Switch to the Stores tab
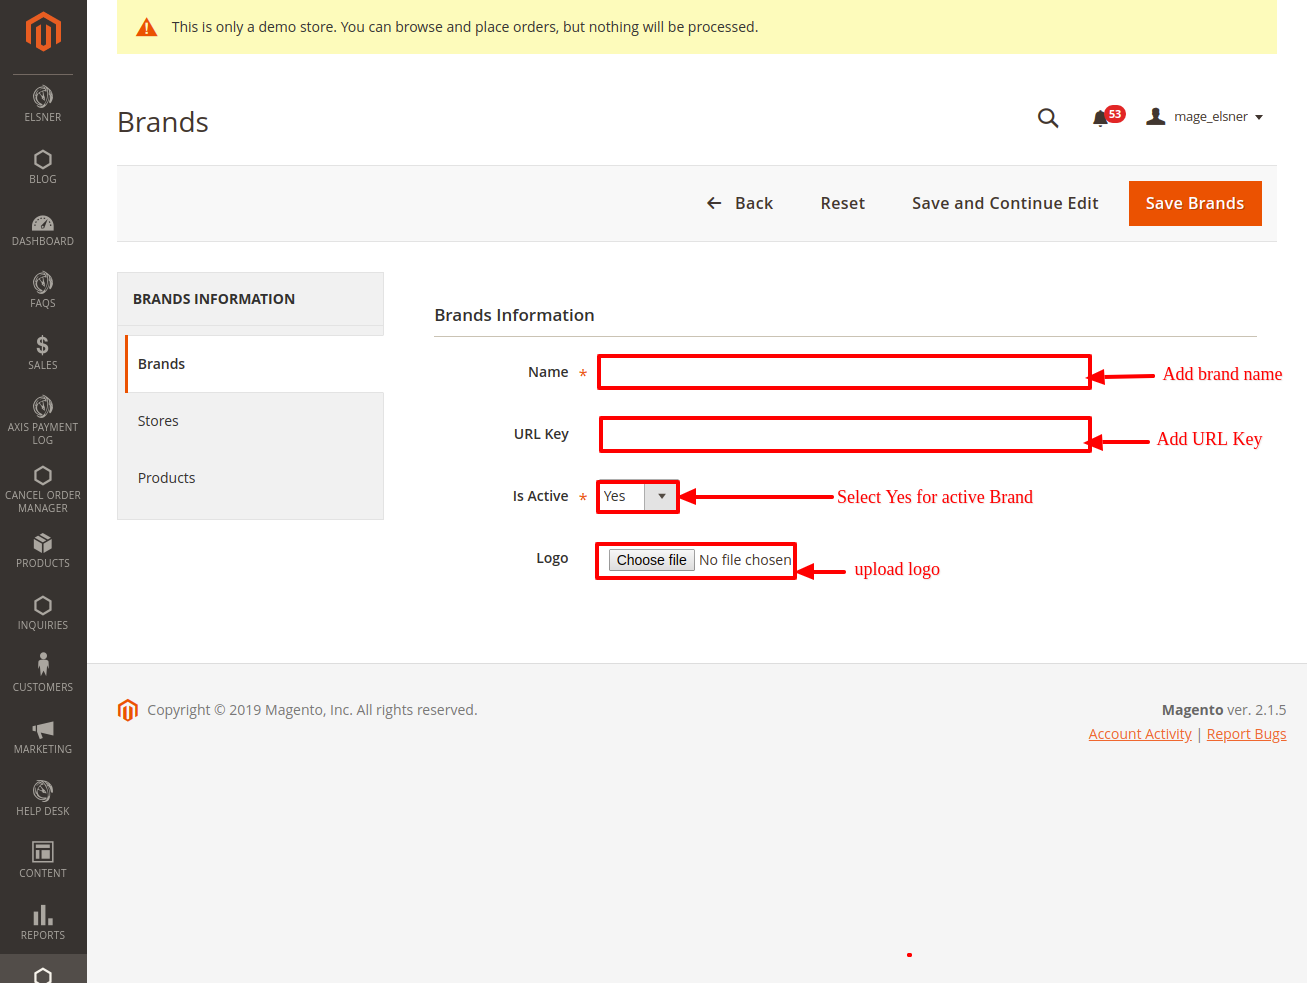Viewport: 1310px width, 983px height. click(x=158, y=421)
